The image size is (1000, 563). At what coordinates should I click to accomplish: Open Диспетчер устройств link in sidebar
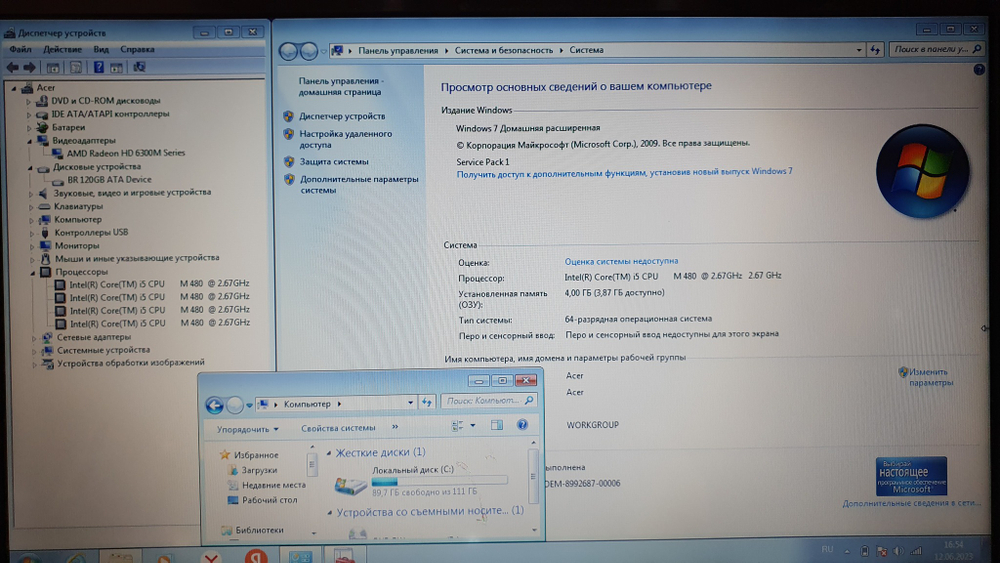coord(342,117)
